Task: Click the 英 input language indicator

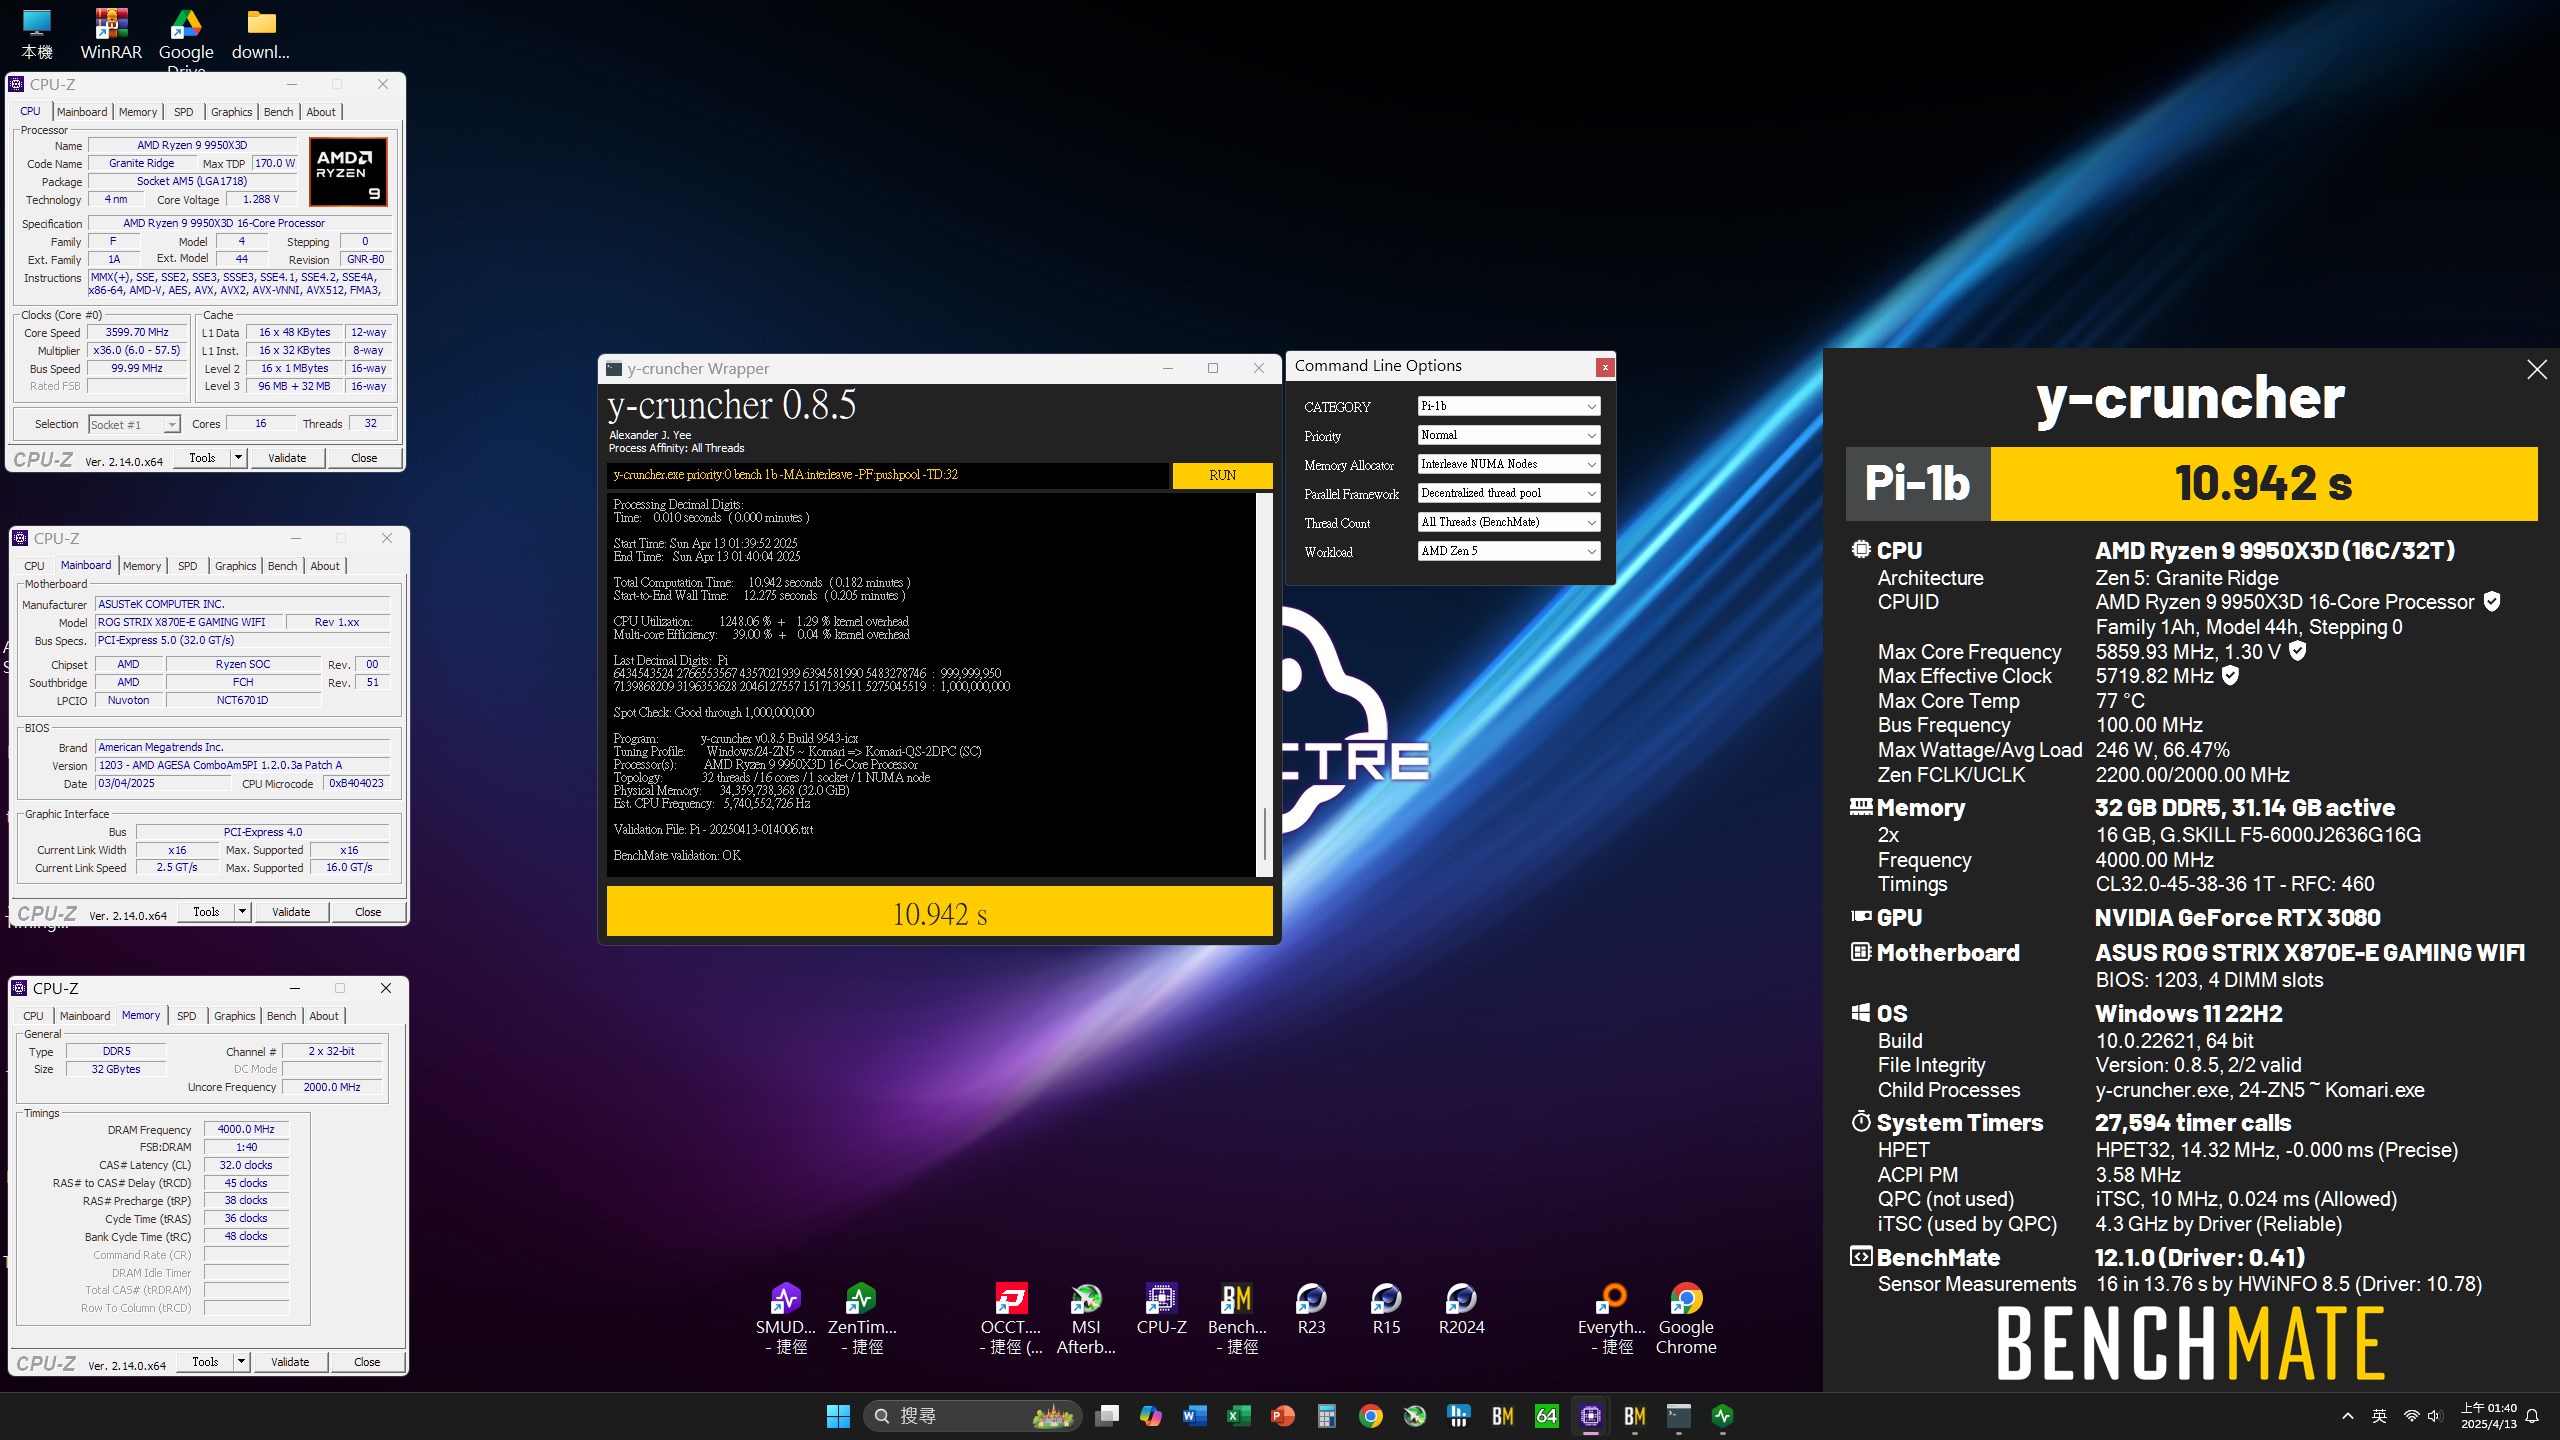Action: tap(2379, 1416)
